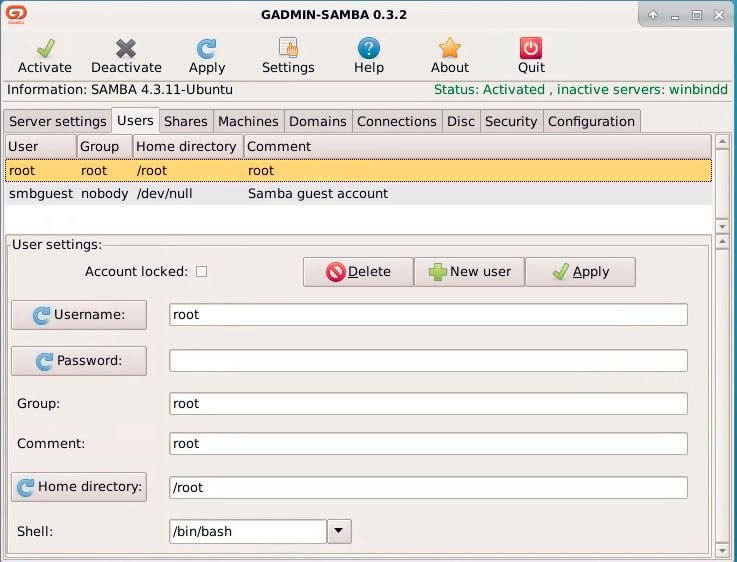Focus the empty Password field
Viewport: 737px width, 562px height.
[x=428, y=360]
